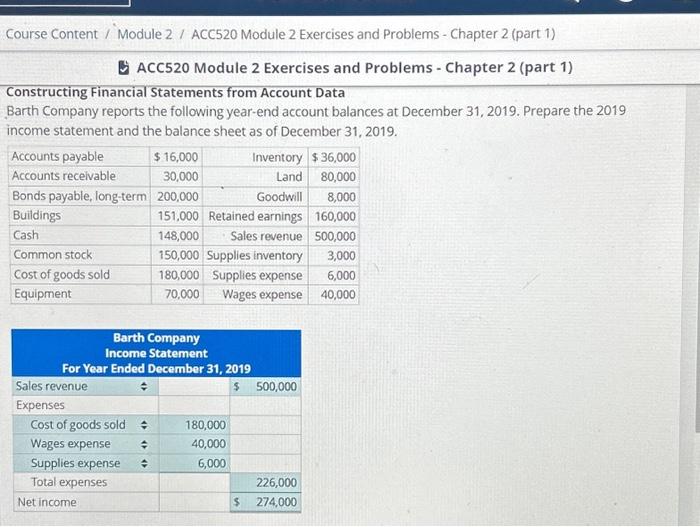
Task: Select the 'Goodwill' table cell
Action: (255, 197)
